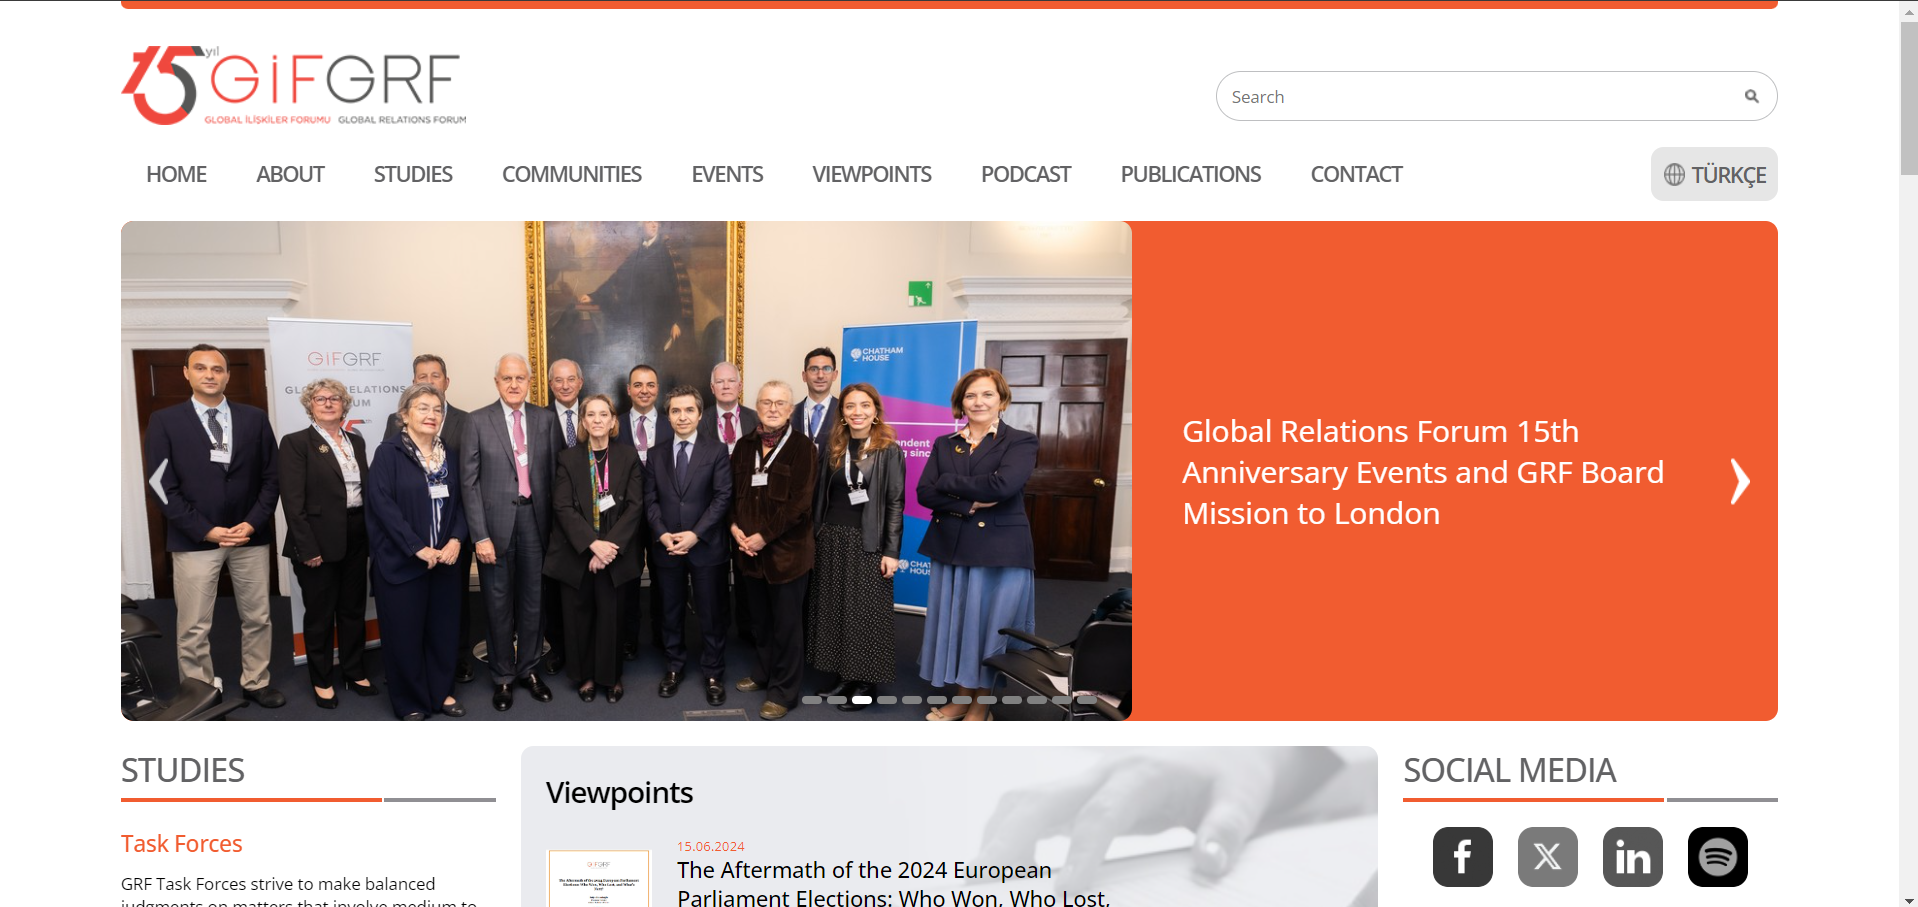Viewport: 1918px width, 907px height.
Task: Jump to fourth carousel slide indicator
Action: tap(887, 700)
